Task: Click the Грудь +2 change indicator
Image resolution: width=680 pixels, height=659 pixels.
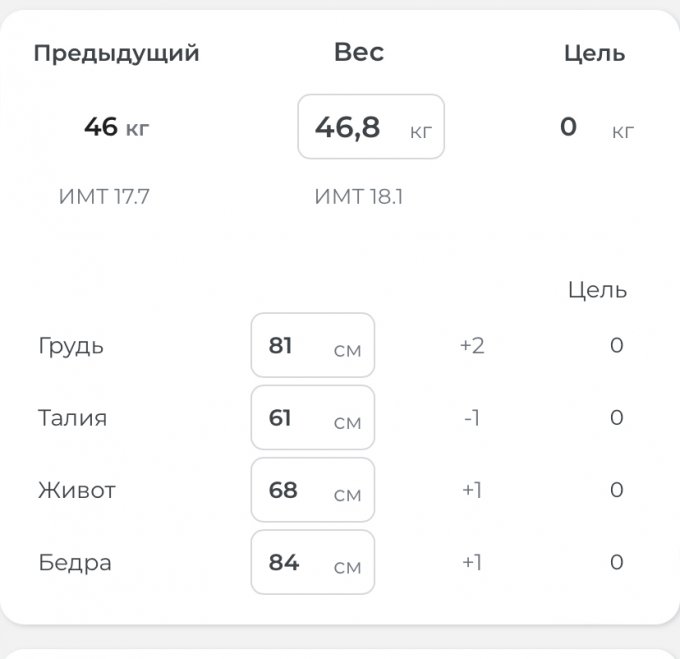Action: tap(472, 346)
